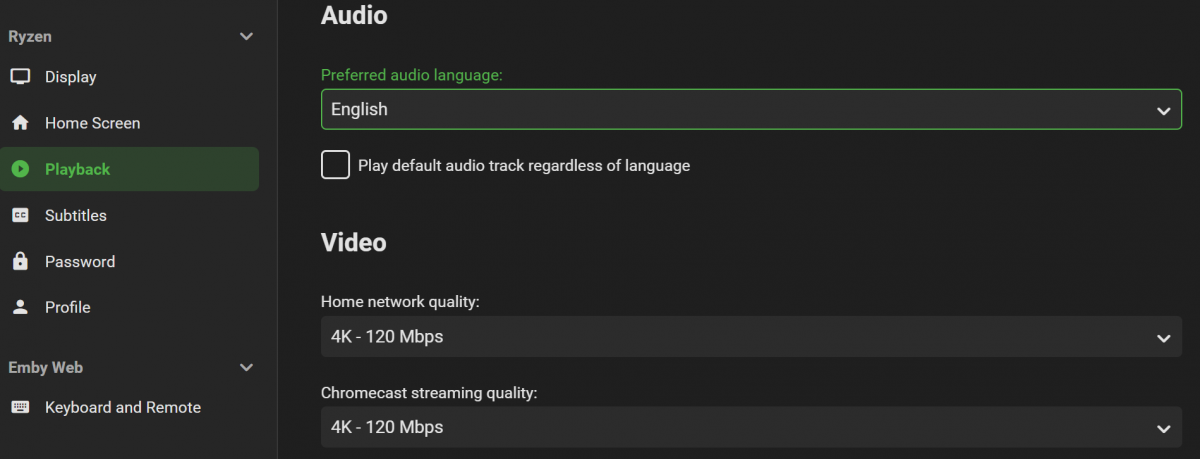Click the Display monitor icon
1200x459 pixels.
pos(20,77)
